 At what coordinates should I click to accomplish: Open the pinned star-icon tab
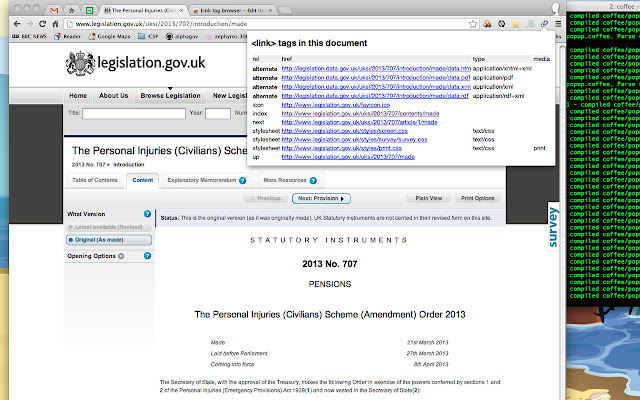point(71,10)
